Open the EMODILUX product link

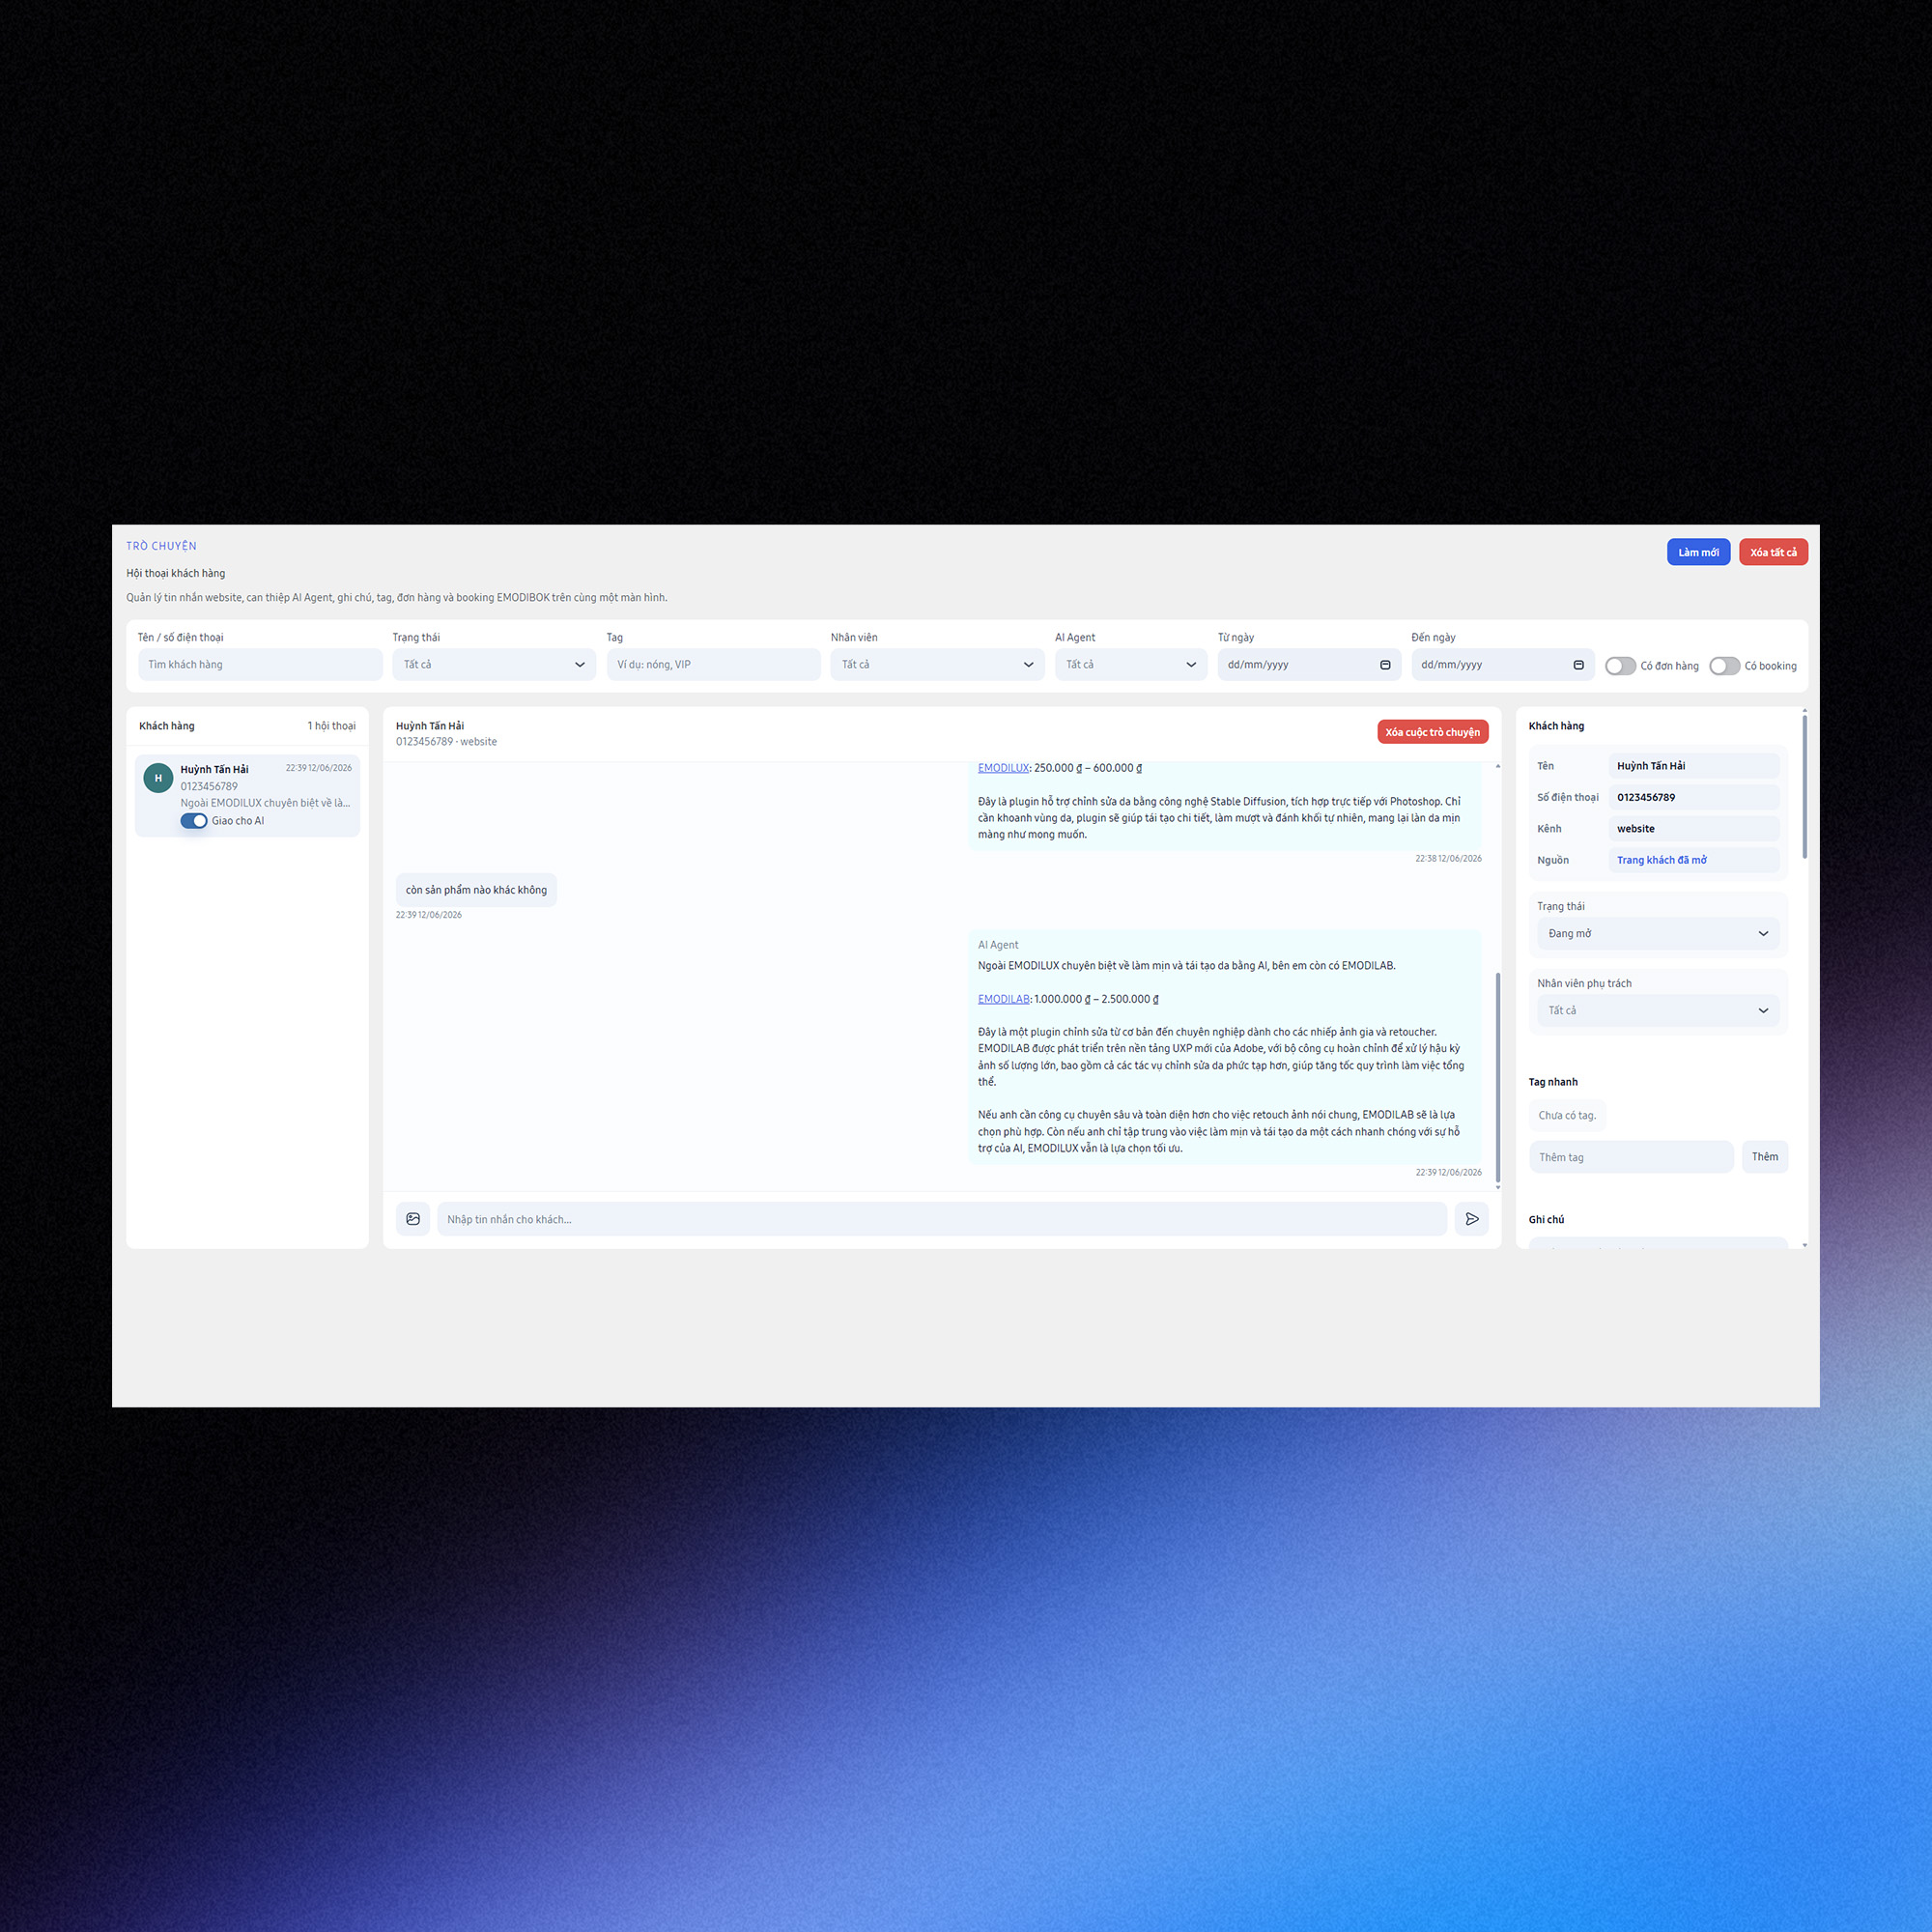click(1003, 768)
